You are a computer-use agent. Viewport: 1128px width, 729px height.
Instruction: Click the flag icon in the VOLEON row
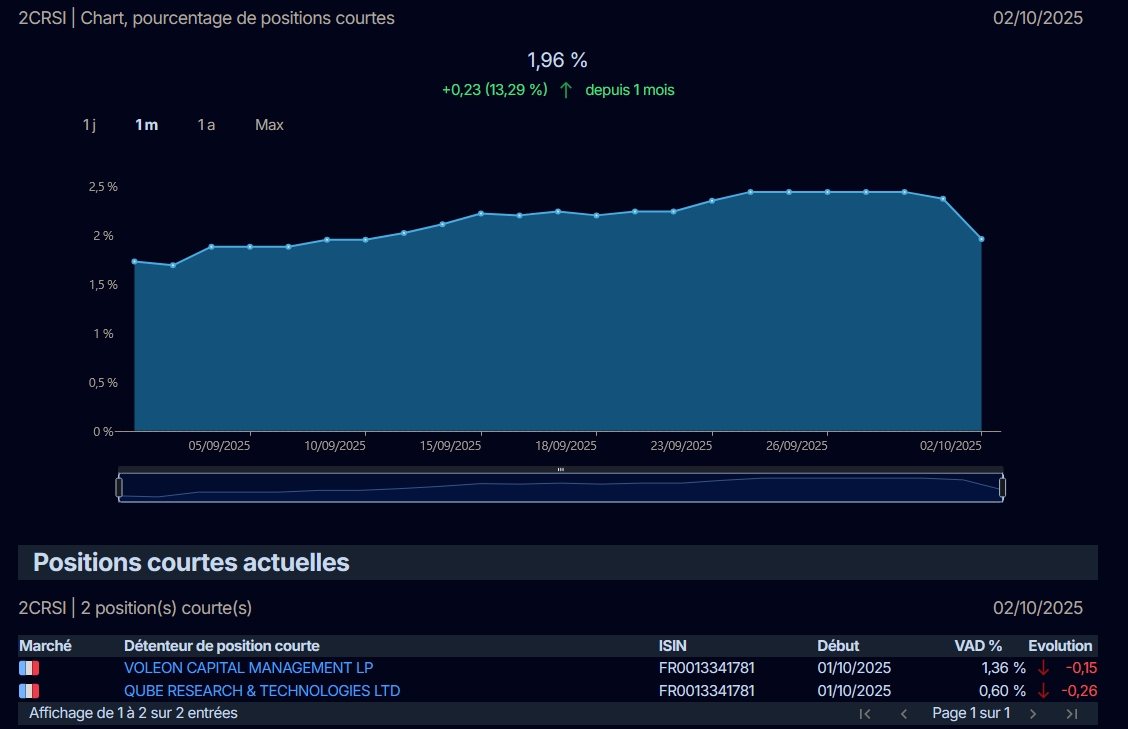[29, 668]
